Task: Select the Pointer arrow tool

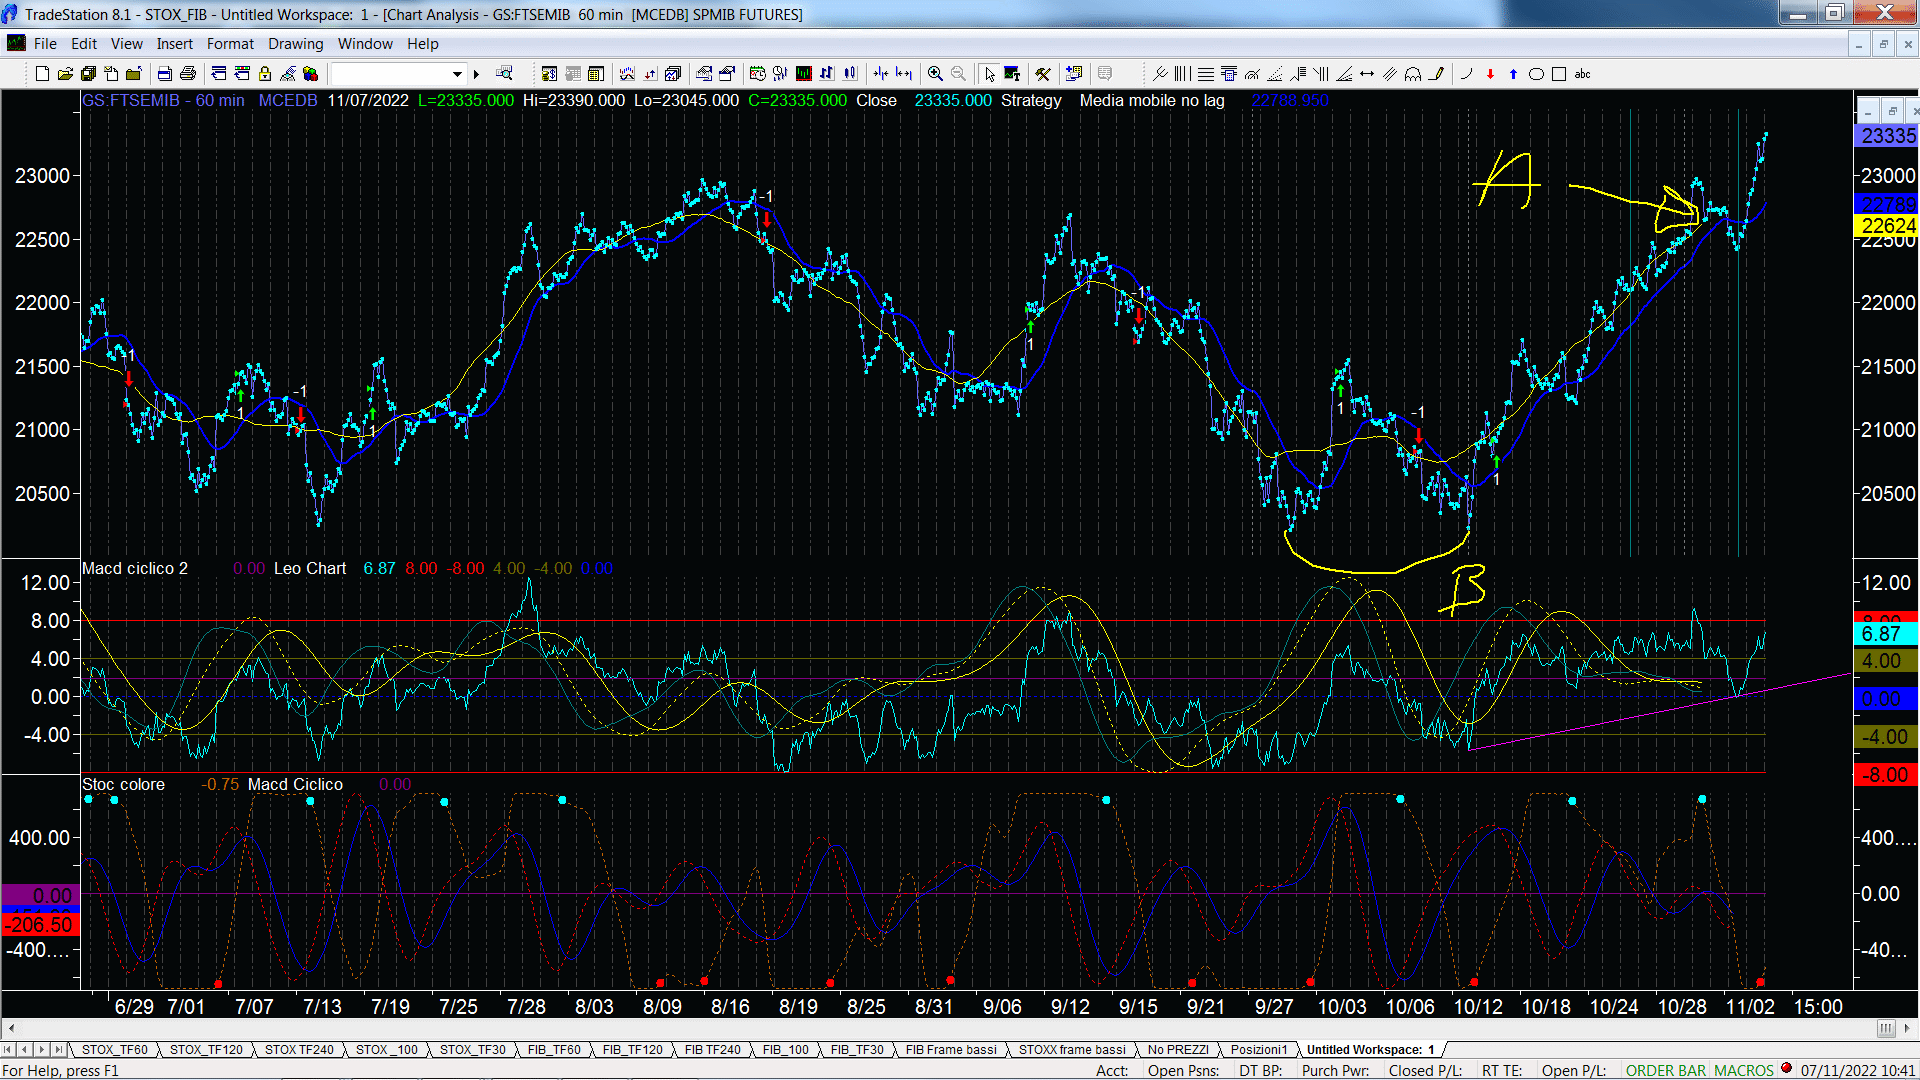Action: [990, 74]
